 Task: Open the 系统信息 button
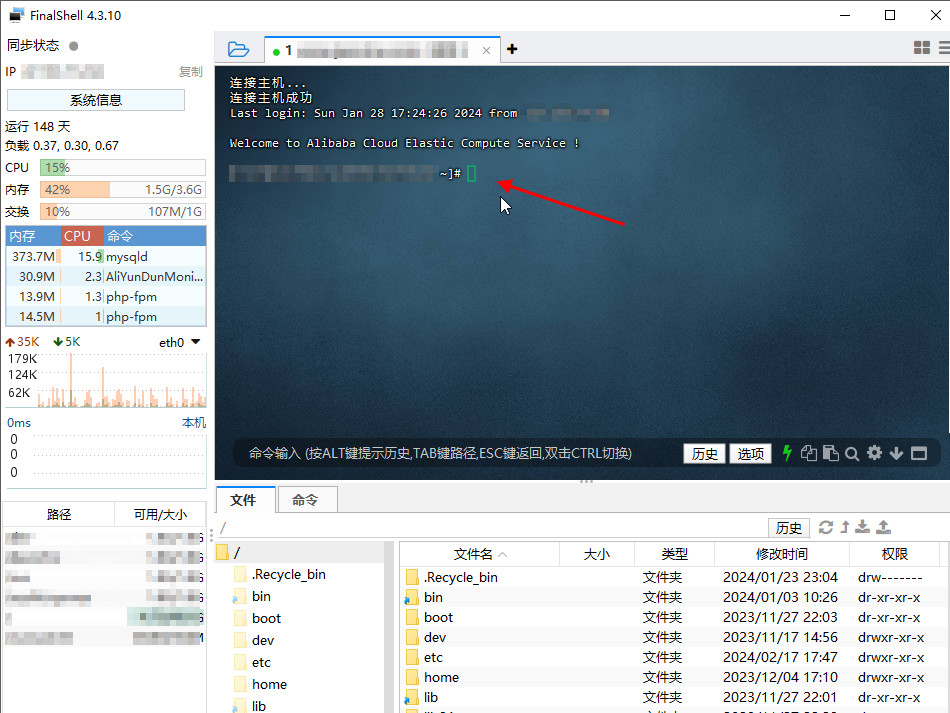click(x=96, y=100)
